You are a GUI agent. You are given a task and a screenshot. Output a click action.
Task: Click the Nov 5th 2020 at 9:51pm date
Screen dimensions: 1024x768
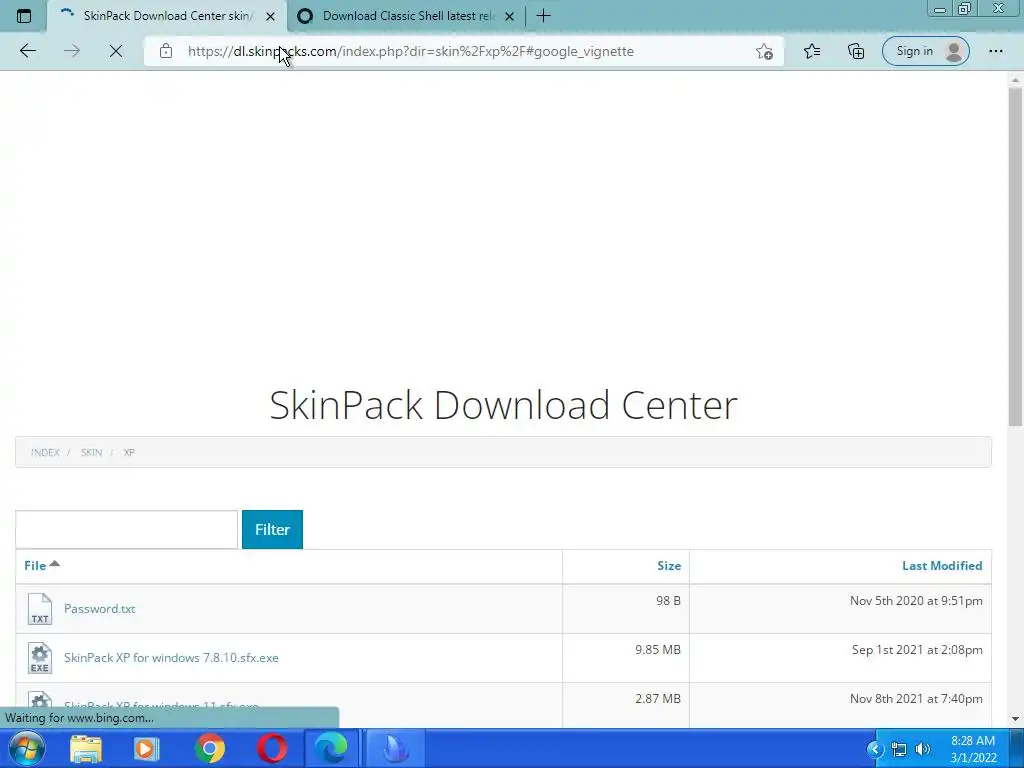click(x=916, y=601)
